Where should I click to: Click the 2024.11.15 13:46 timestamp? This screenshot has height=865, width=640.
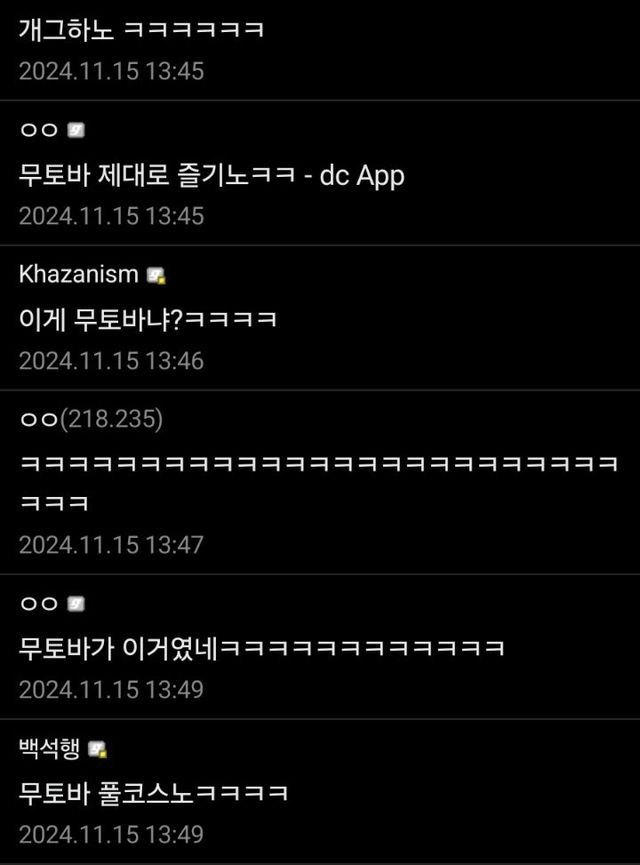(x=111, y=361)
